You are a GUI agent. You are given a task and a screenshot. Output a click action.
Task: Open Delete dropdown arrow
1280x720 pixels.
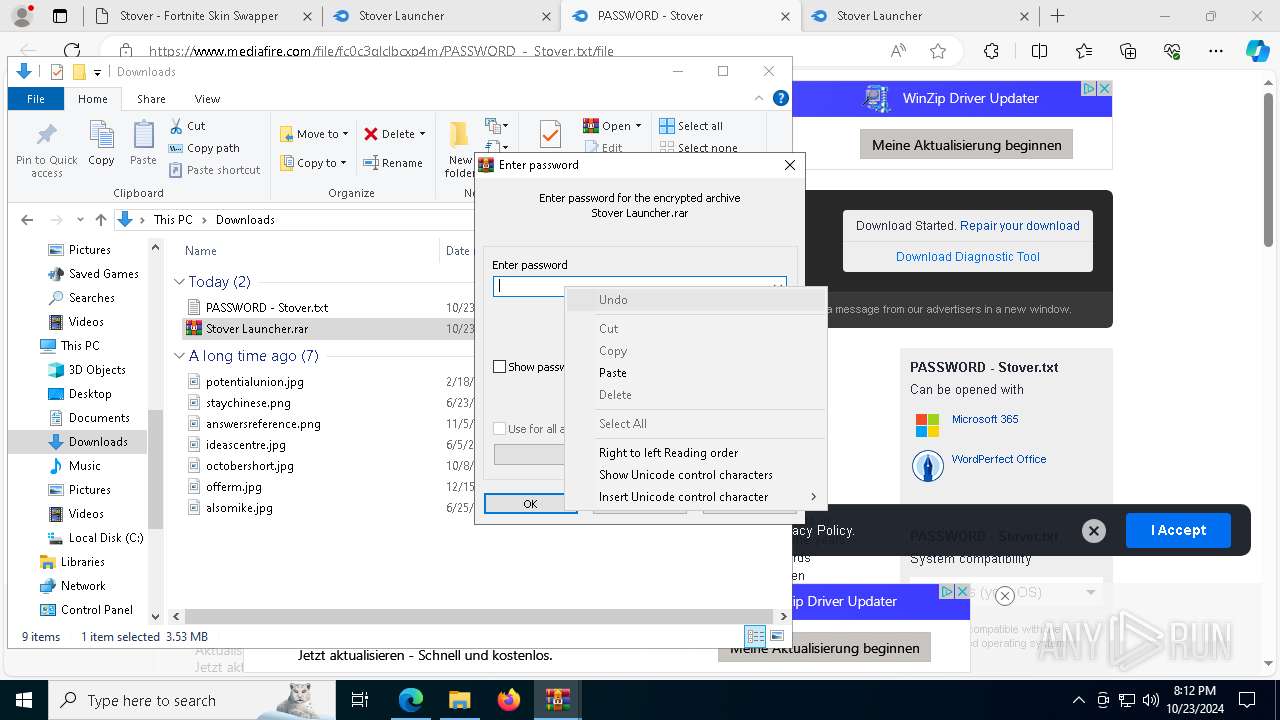[422, 134]
